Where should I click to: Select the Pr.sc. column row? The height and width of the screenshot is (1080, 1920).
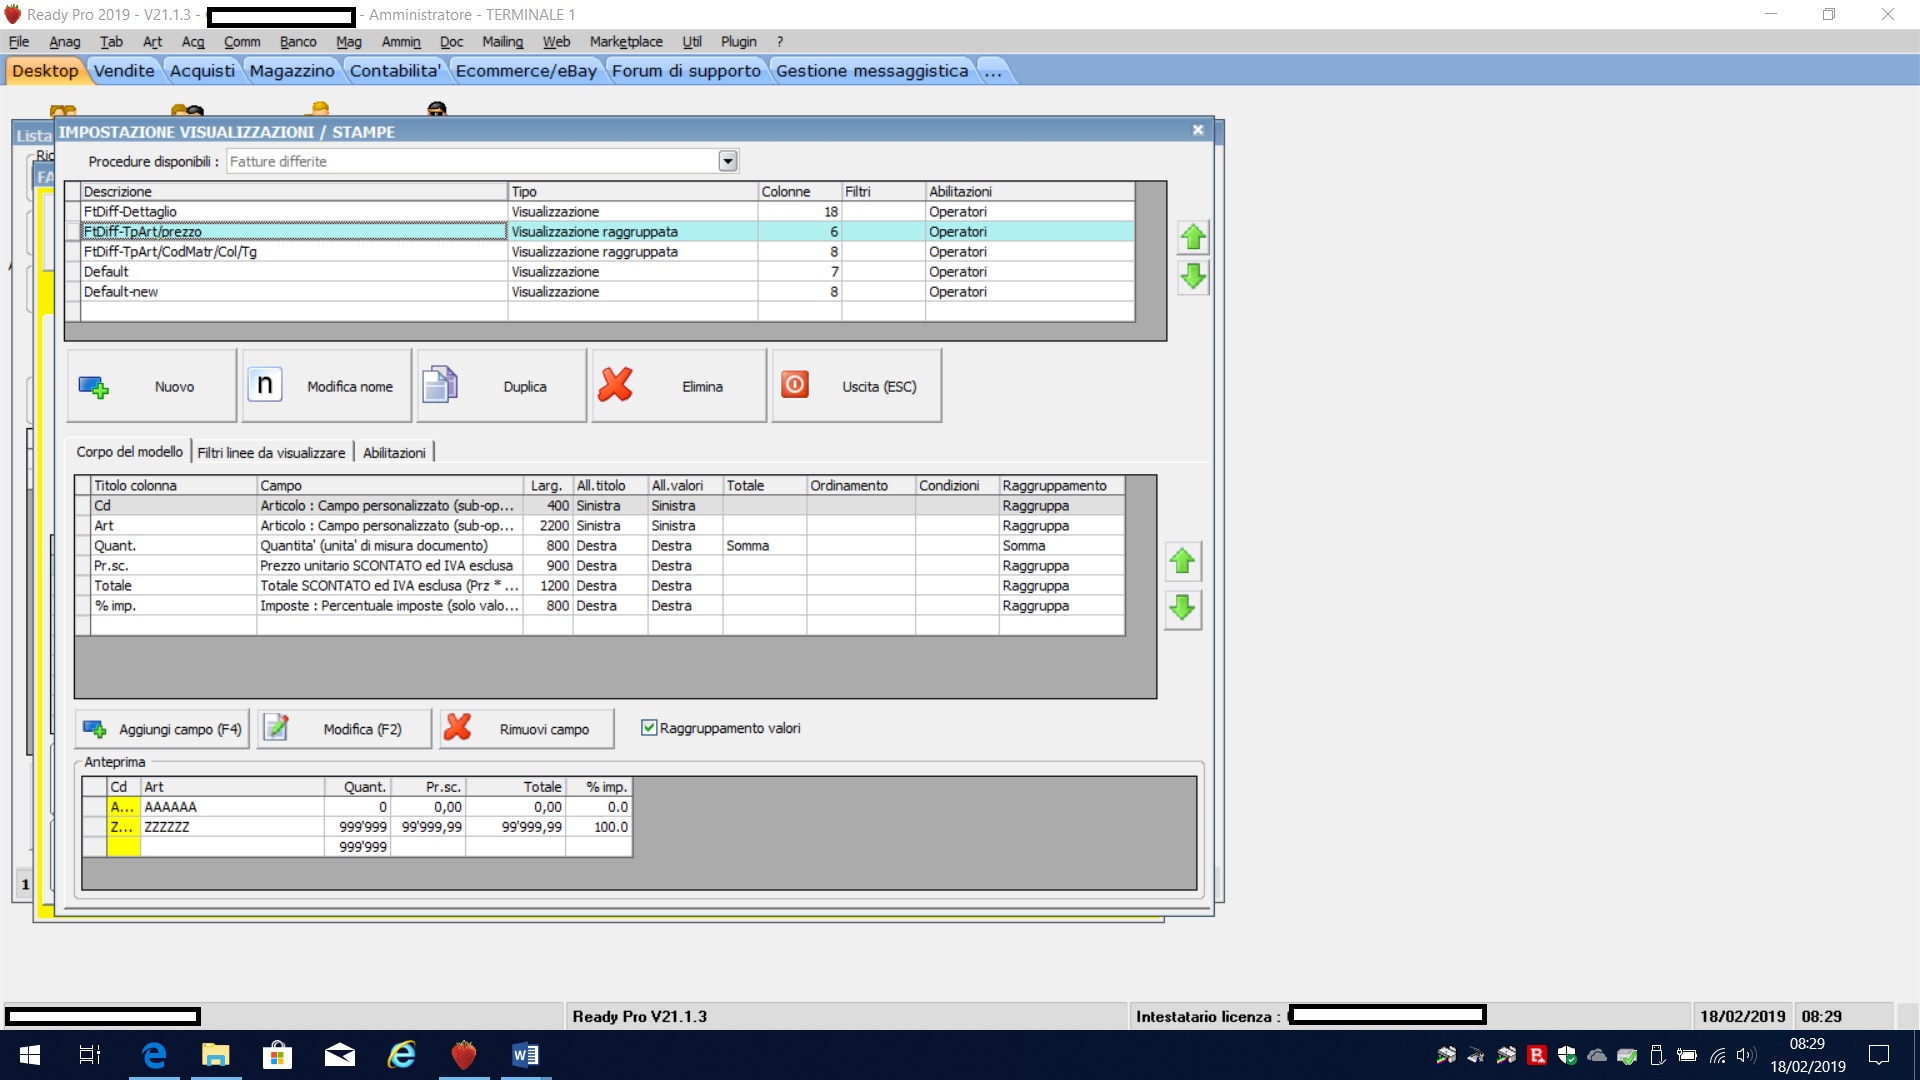(600, 566)
